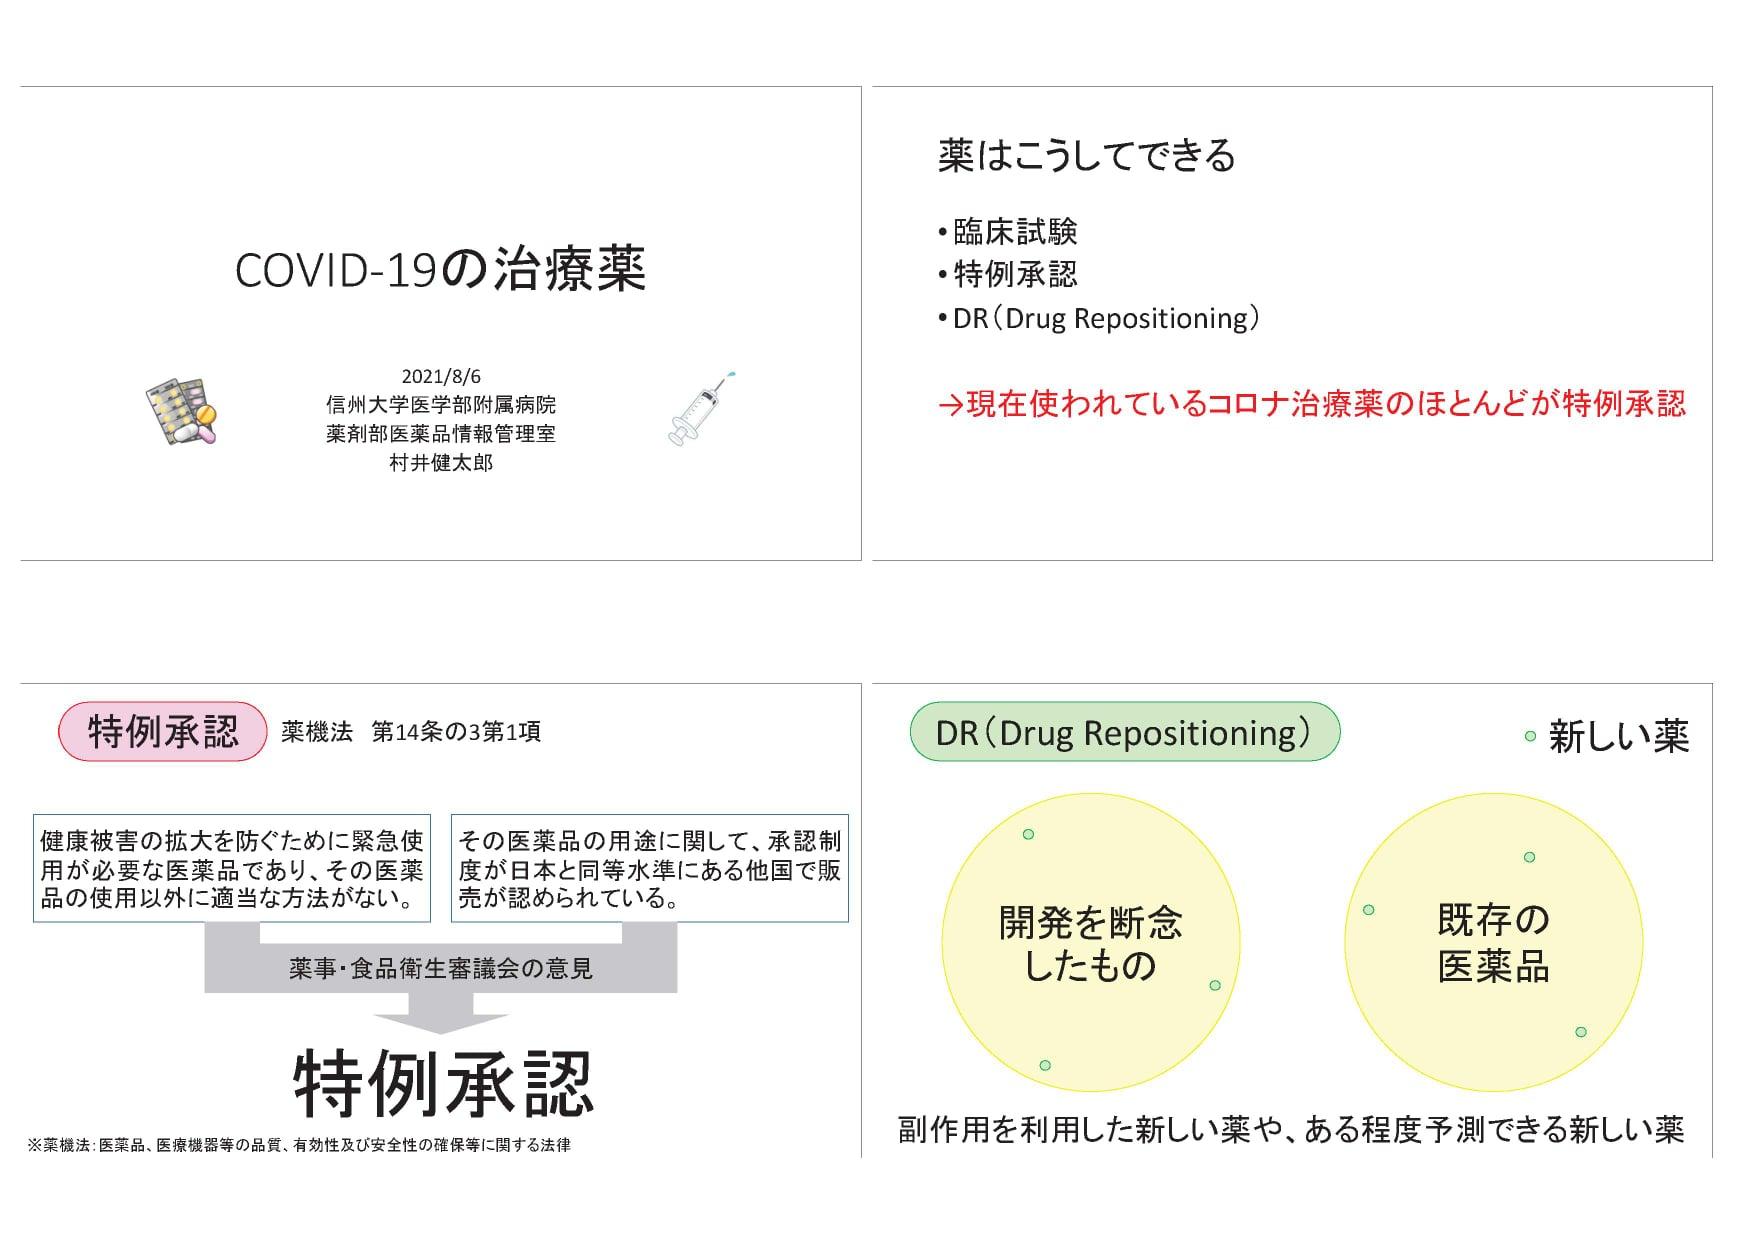The width and height of the screenshot is (1744, 1245).
Task: Select the text '薬剤部医薬品情報管理室'
Action: point(441,434)
